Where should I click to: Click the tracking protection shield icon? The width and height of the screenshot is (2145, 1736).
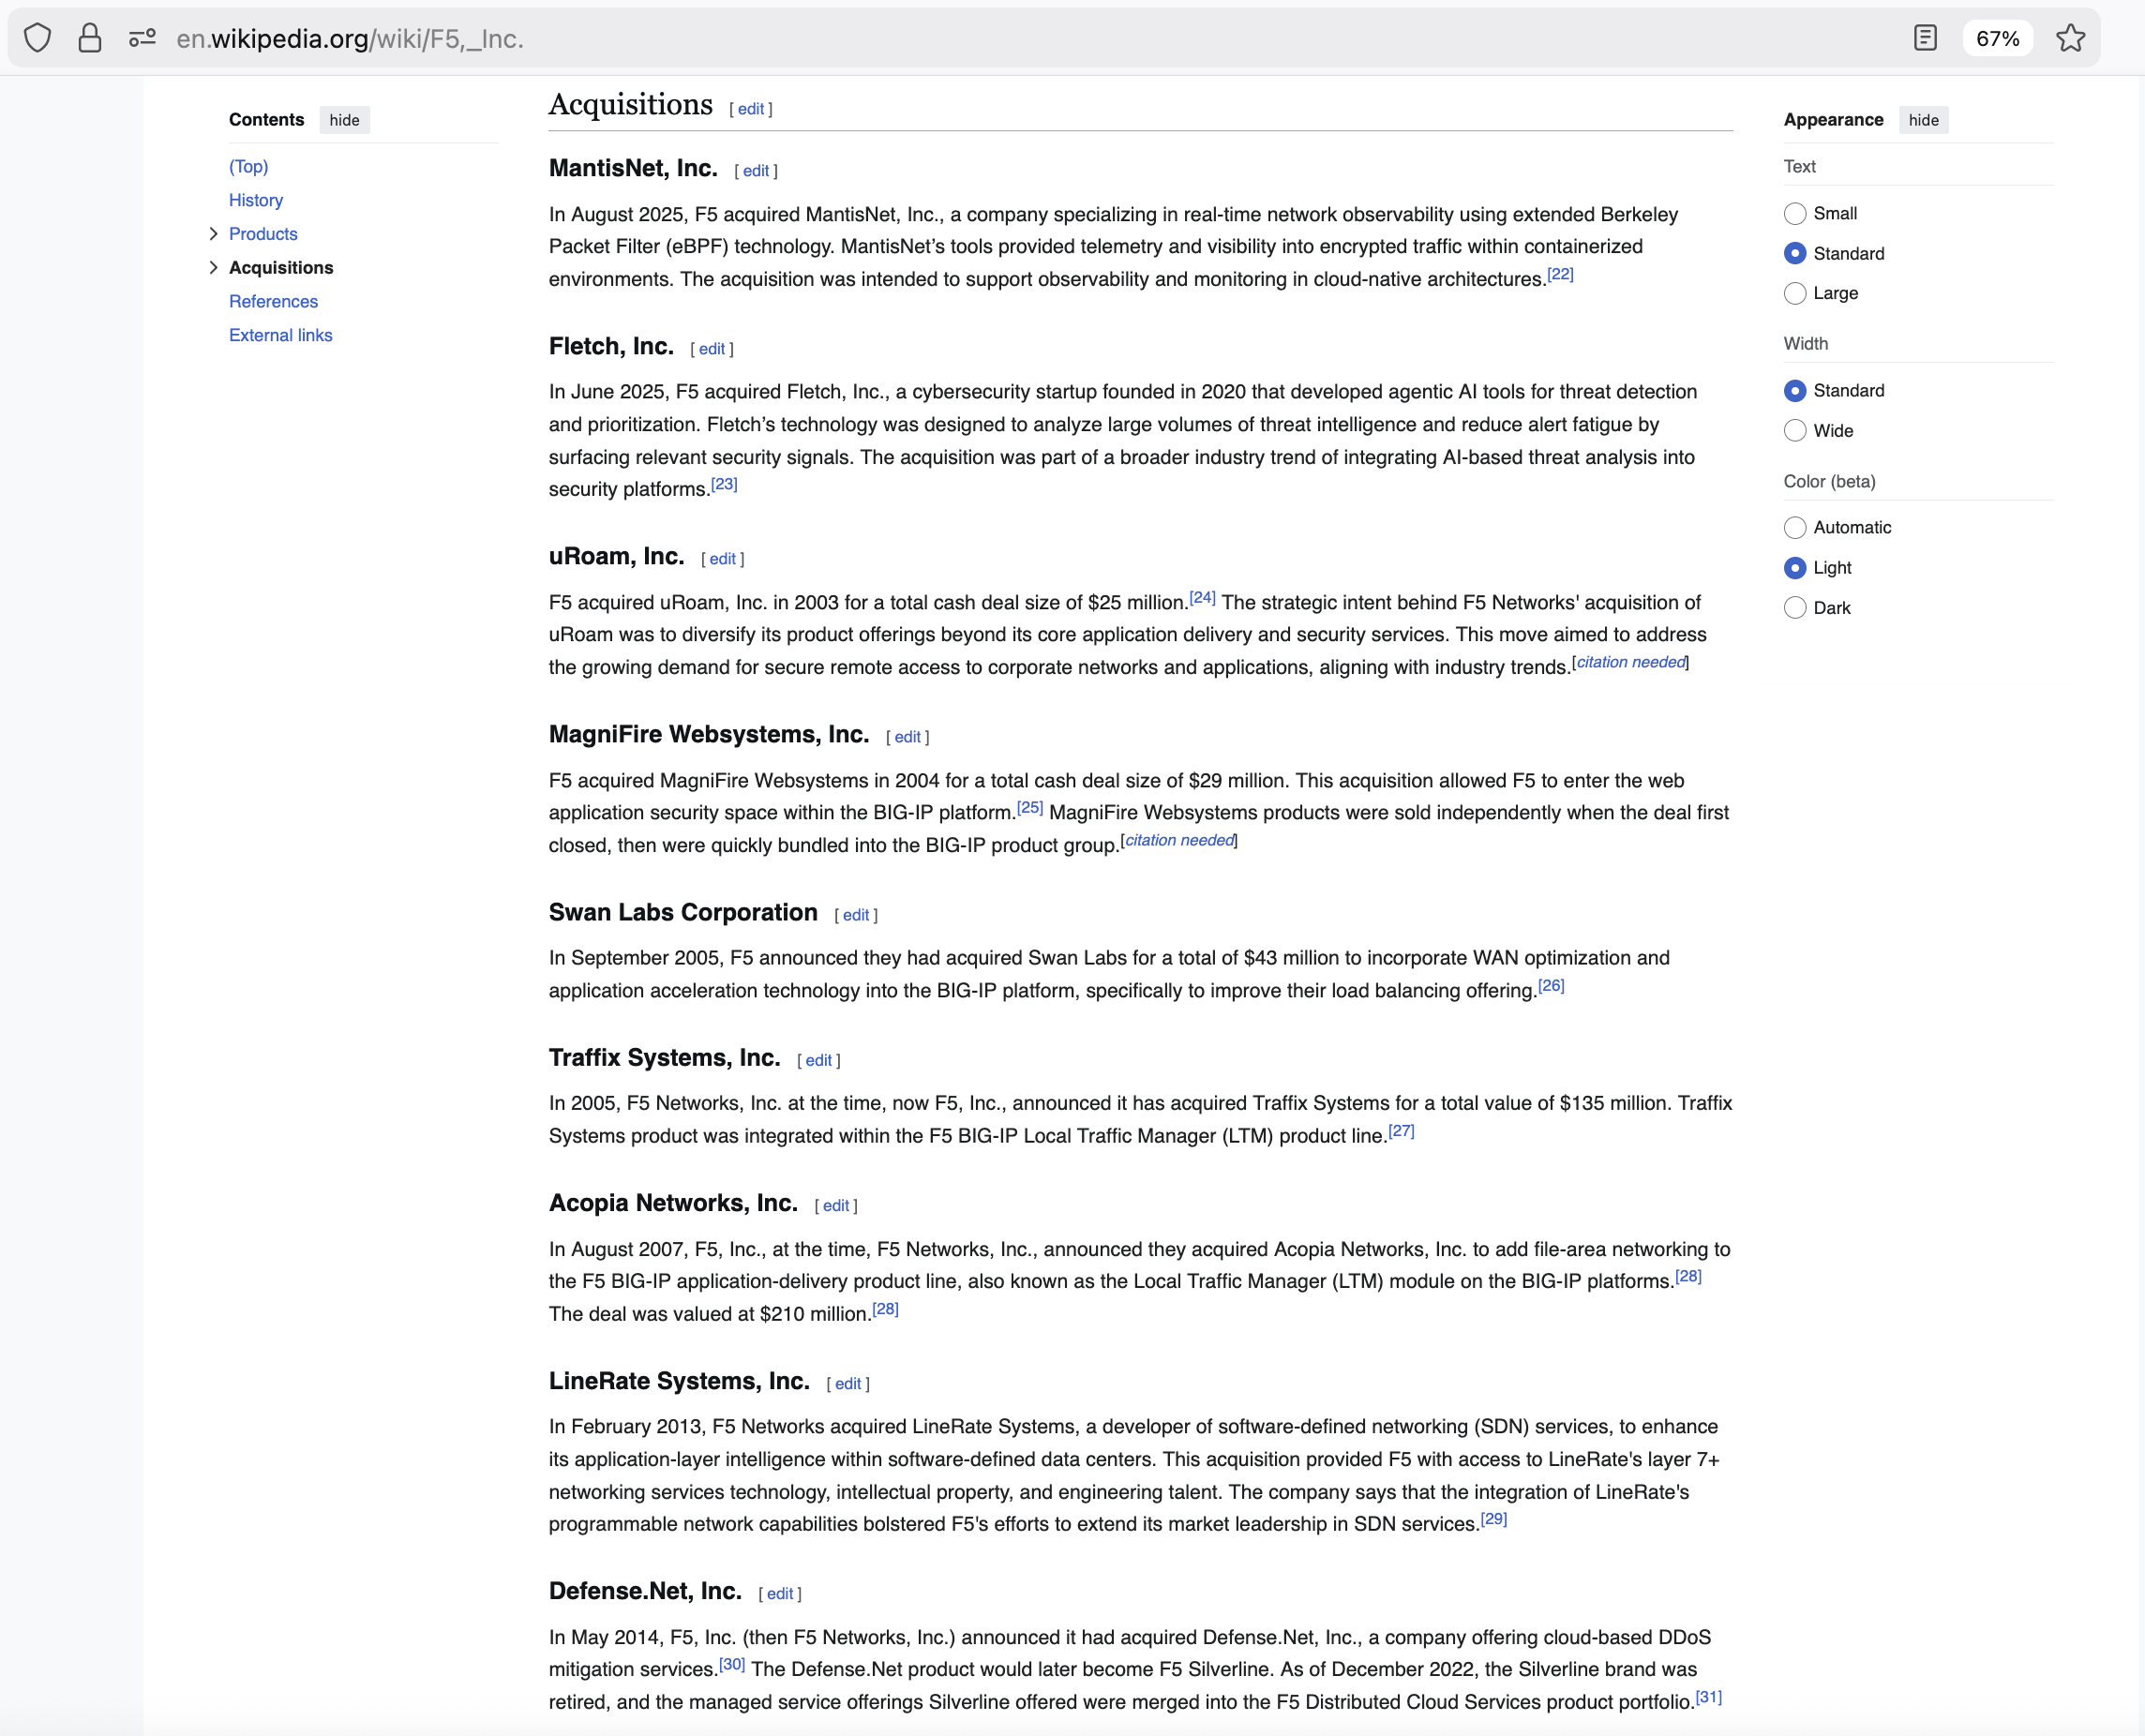[x=37, y=38]
